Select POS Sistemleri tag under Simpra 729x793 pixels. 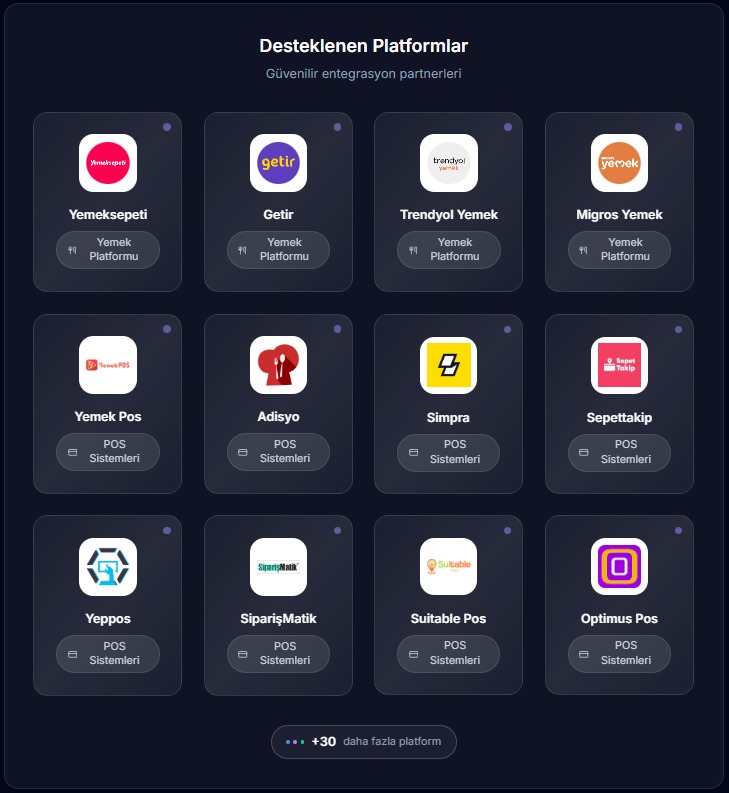449,452
